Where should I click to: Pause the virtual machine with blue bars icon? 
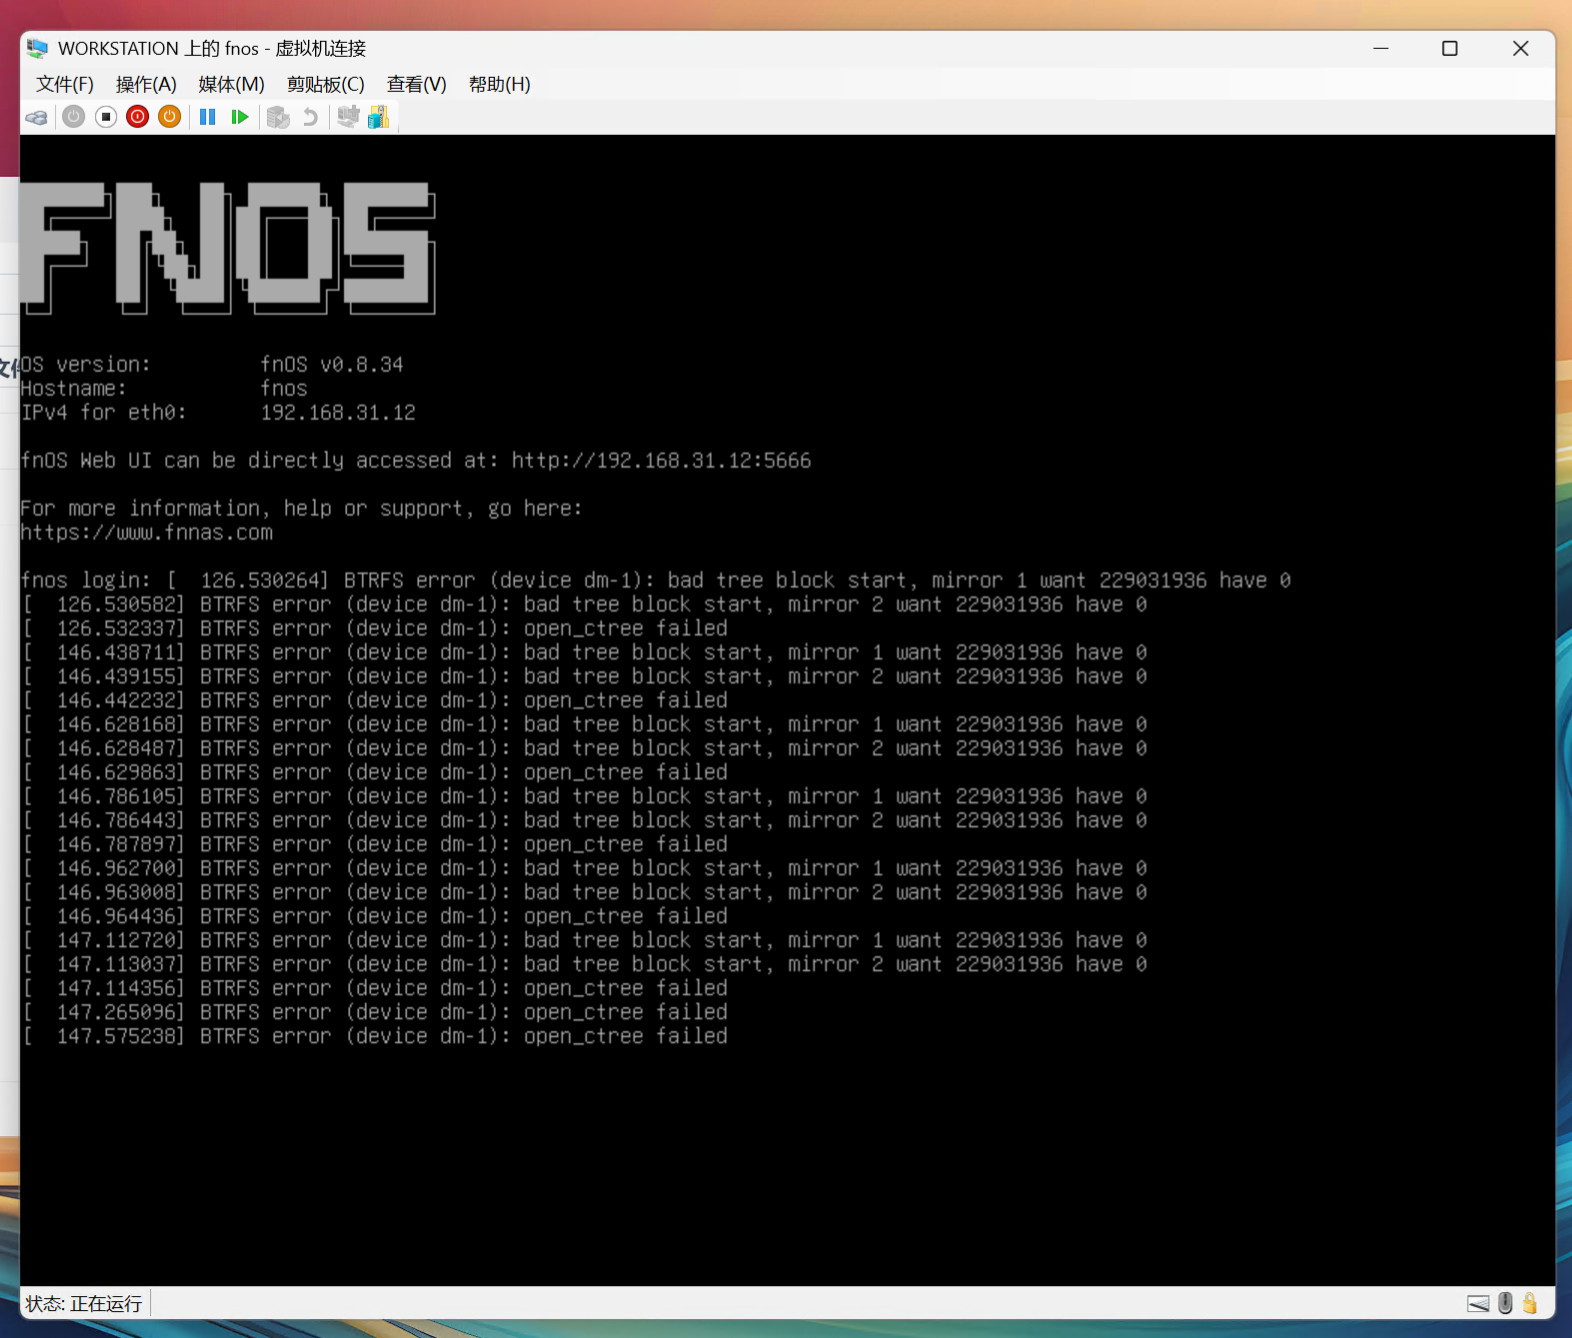coord(208,117)
